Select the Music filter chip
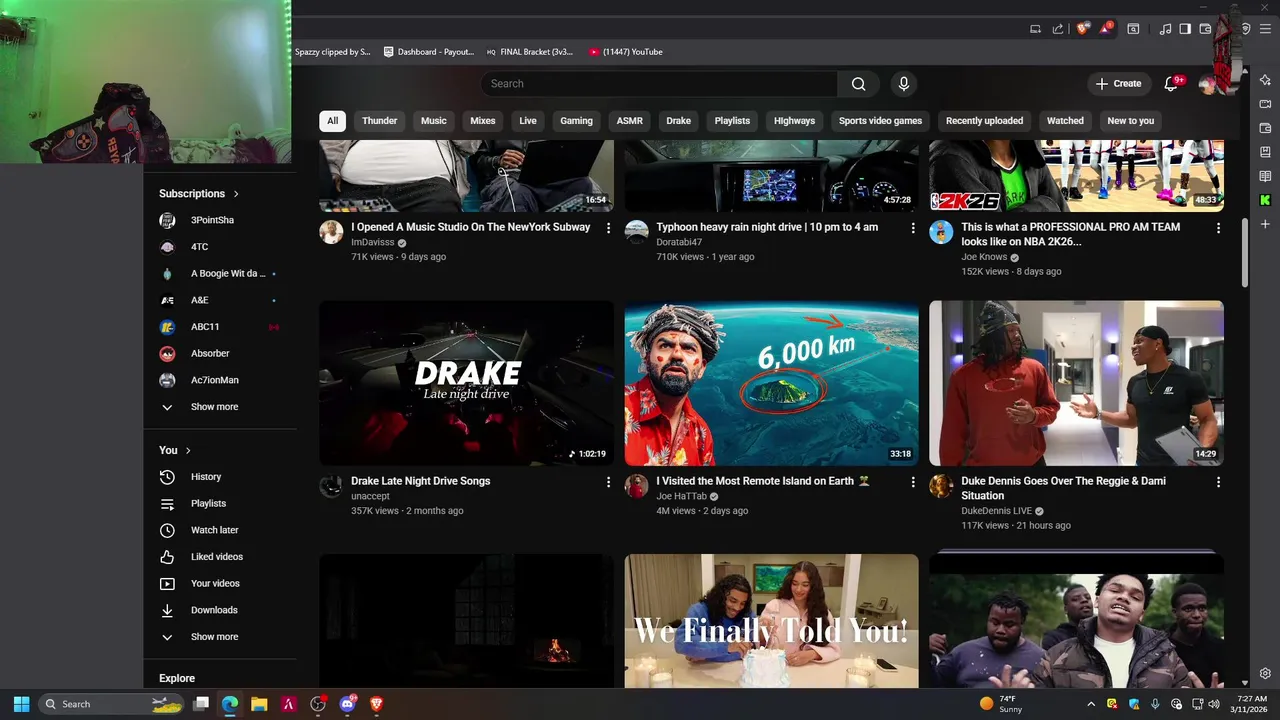Image resolution: width=1280 pixels, height=720 pixels. 434,121
